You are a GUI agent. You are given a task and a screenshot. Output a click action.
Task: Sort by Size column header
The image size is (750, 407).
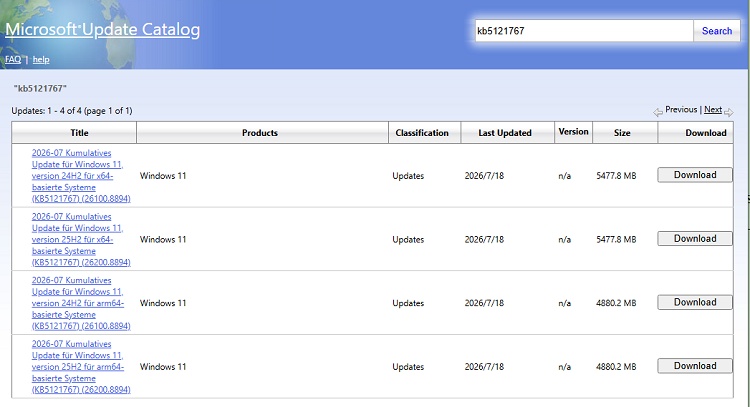[x=622, y=133]
